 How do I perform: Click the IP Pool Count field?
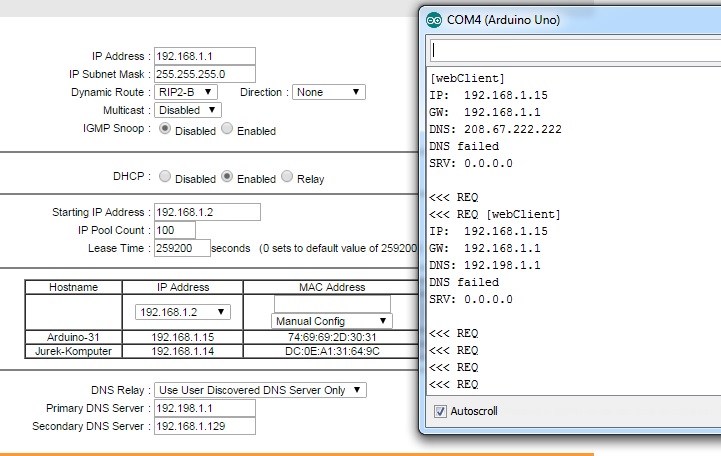click(175, 230)
